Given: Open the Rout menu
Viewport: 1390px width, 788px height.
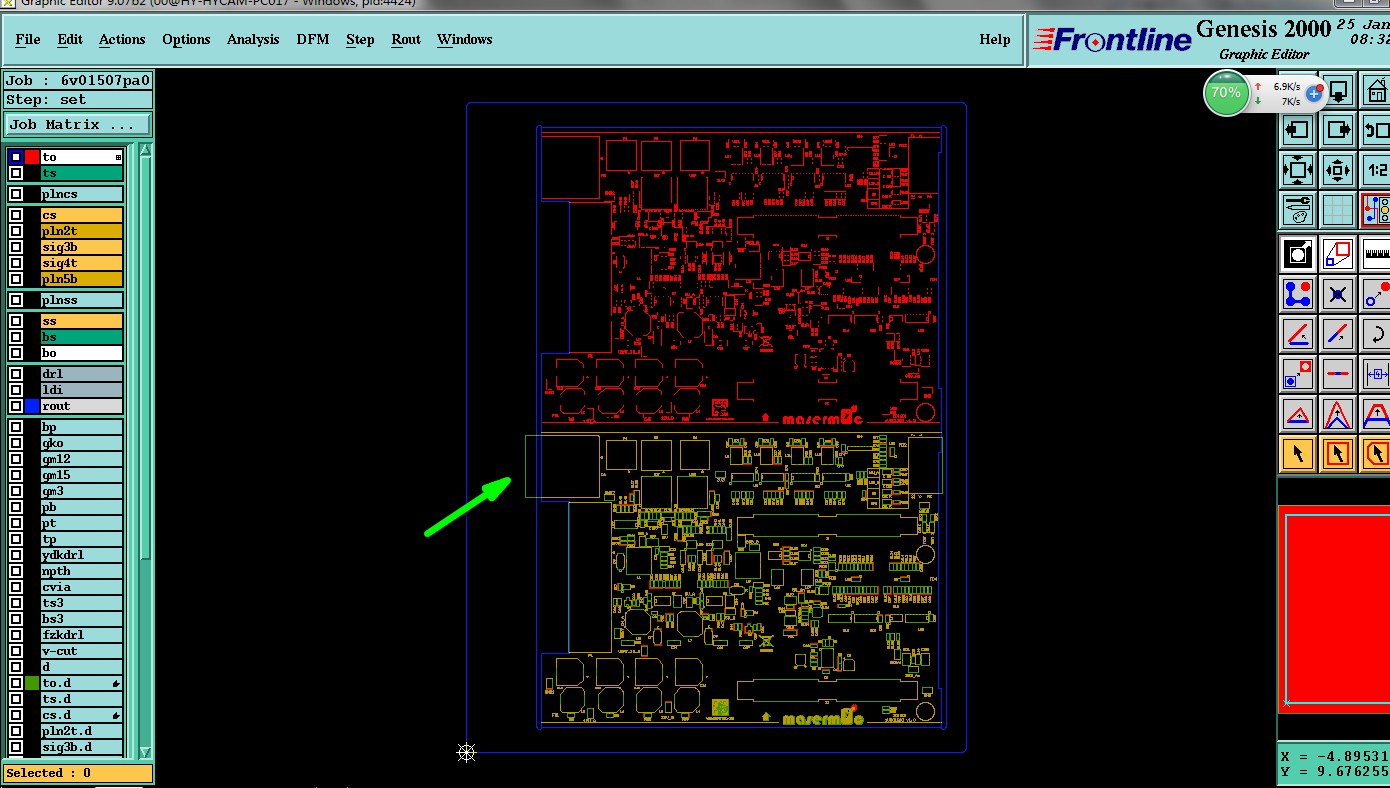Looking at the screenshot, I should [x=406, y=39].
